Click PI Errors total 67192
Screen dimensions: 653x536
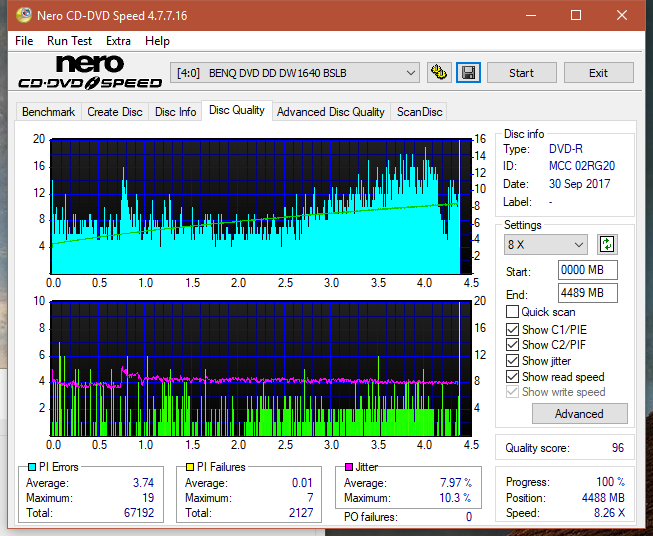click(x=139, y=512)
